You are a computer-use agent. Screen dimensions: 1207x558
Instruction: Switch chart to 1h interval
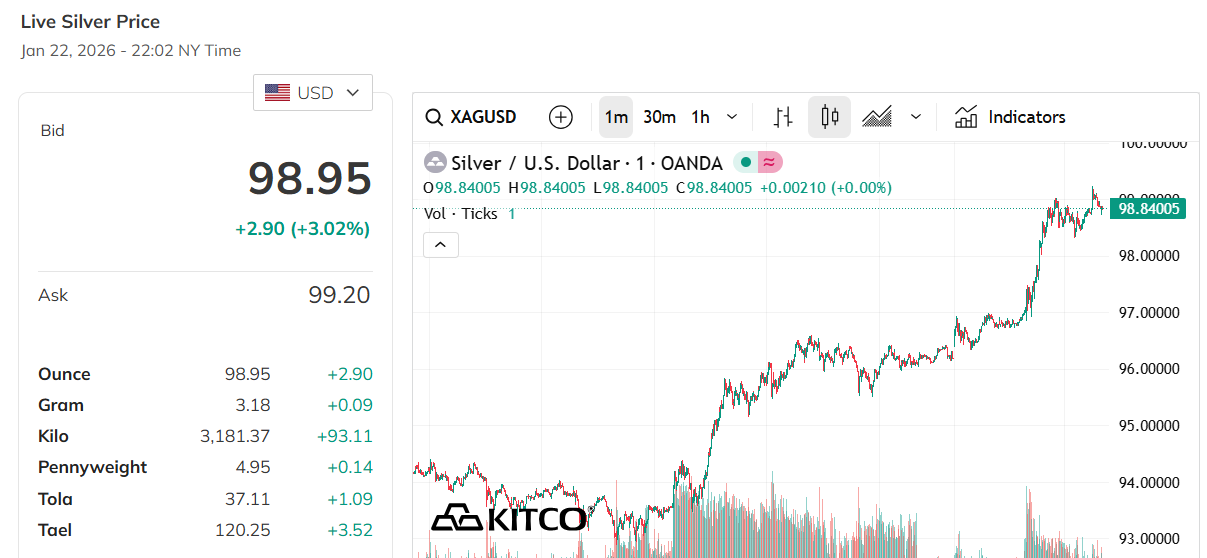[x=700, y=117]
